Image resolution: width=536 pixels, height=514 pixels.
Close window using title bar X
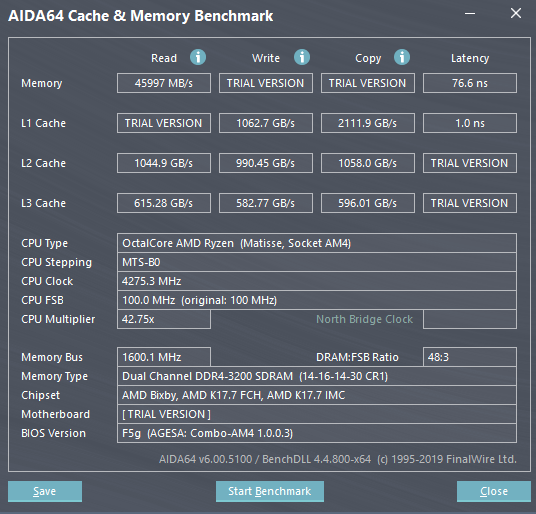516,14
